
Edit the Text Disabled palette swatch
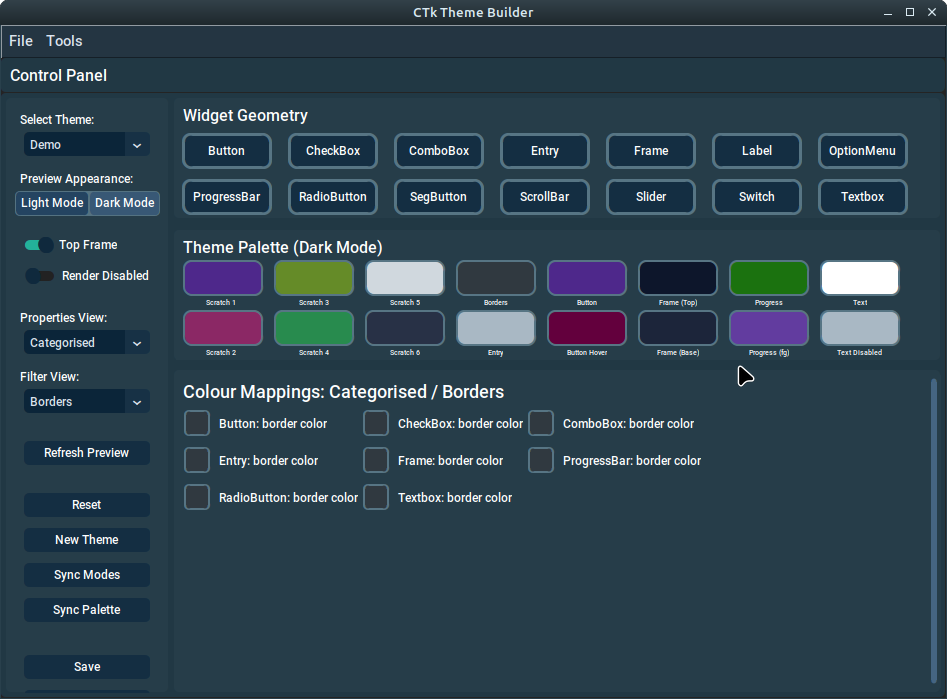tap(859, 328)
